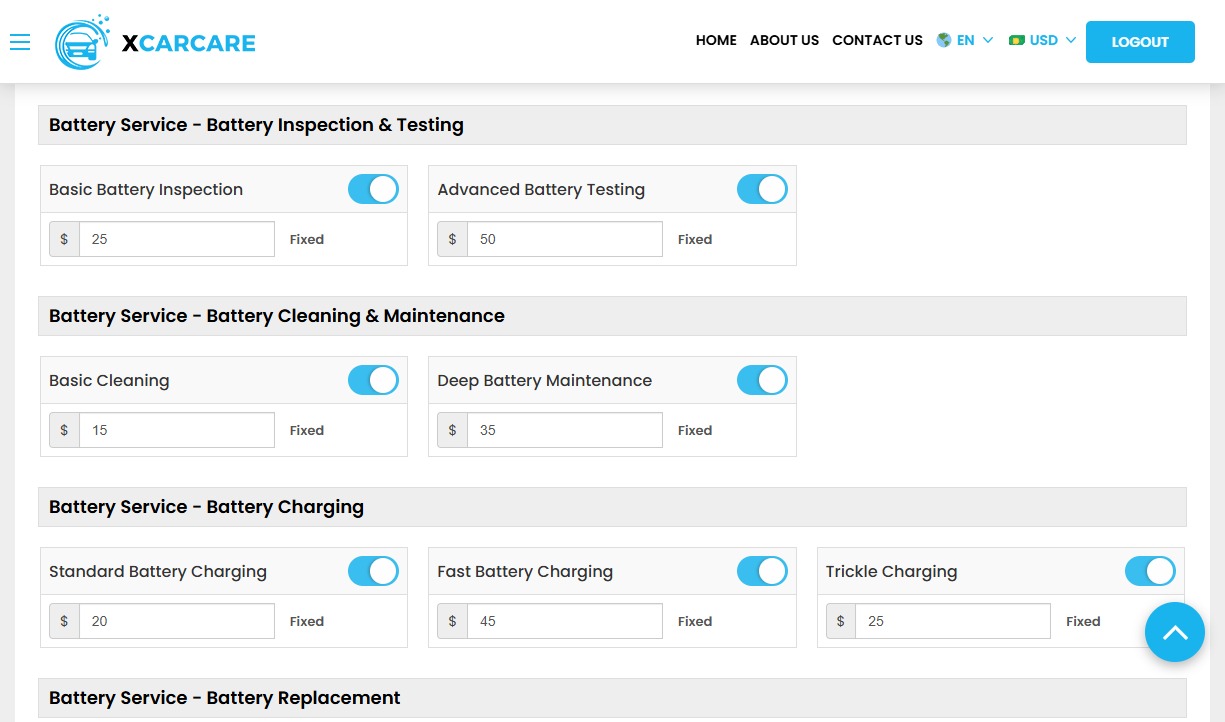This screenshot has width=1225, height=722.
Task: Click 'Fixed' label beside Trickle Charging price
Action: [x=1083, y=621]
